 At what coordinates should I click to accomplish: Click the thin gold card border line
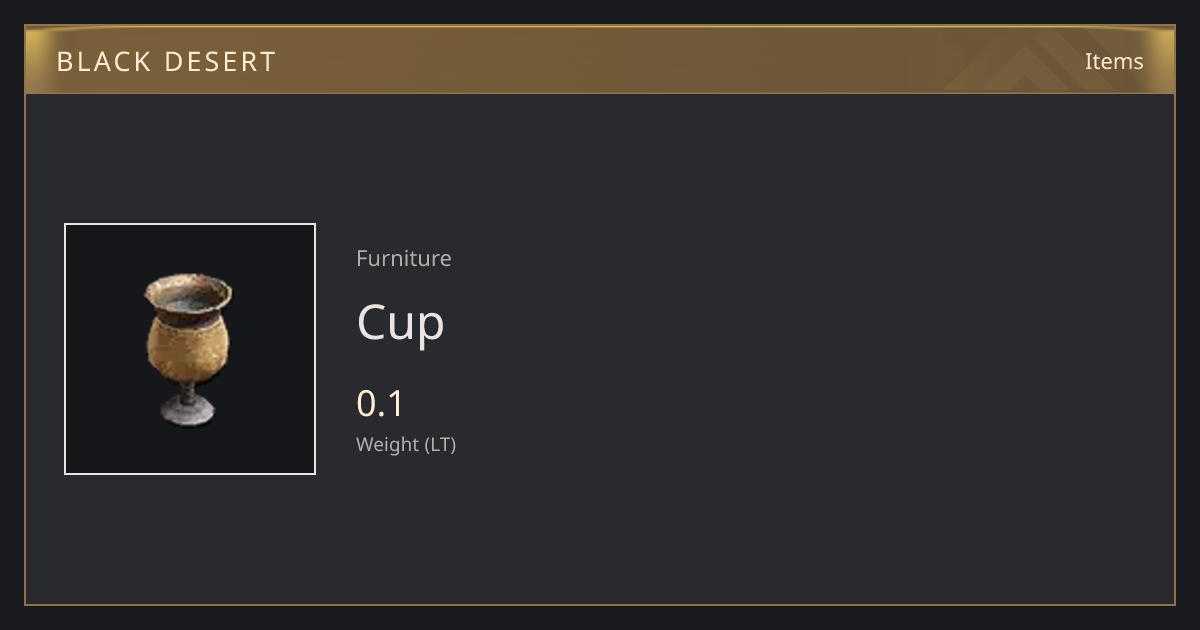tap(600, 604)
